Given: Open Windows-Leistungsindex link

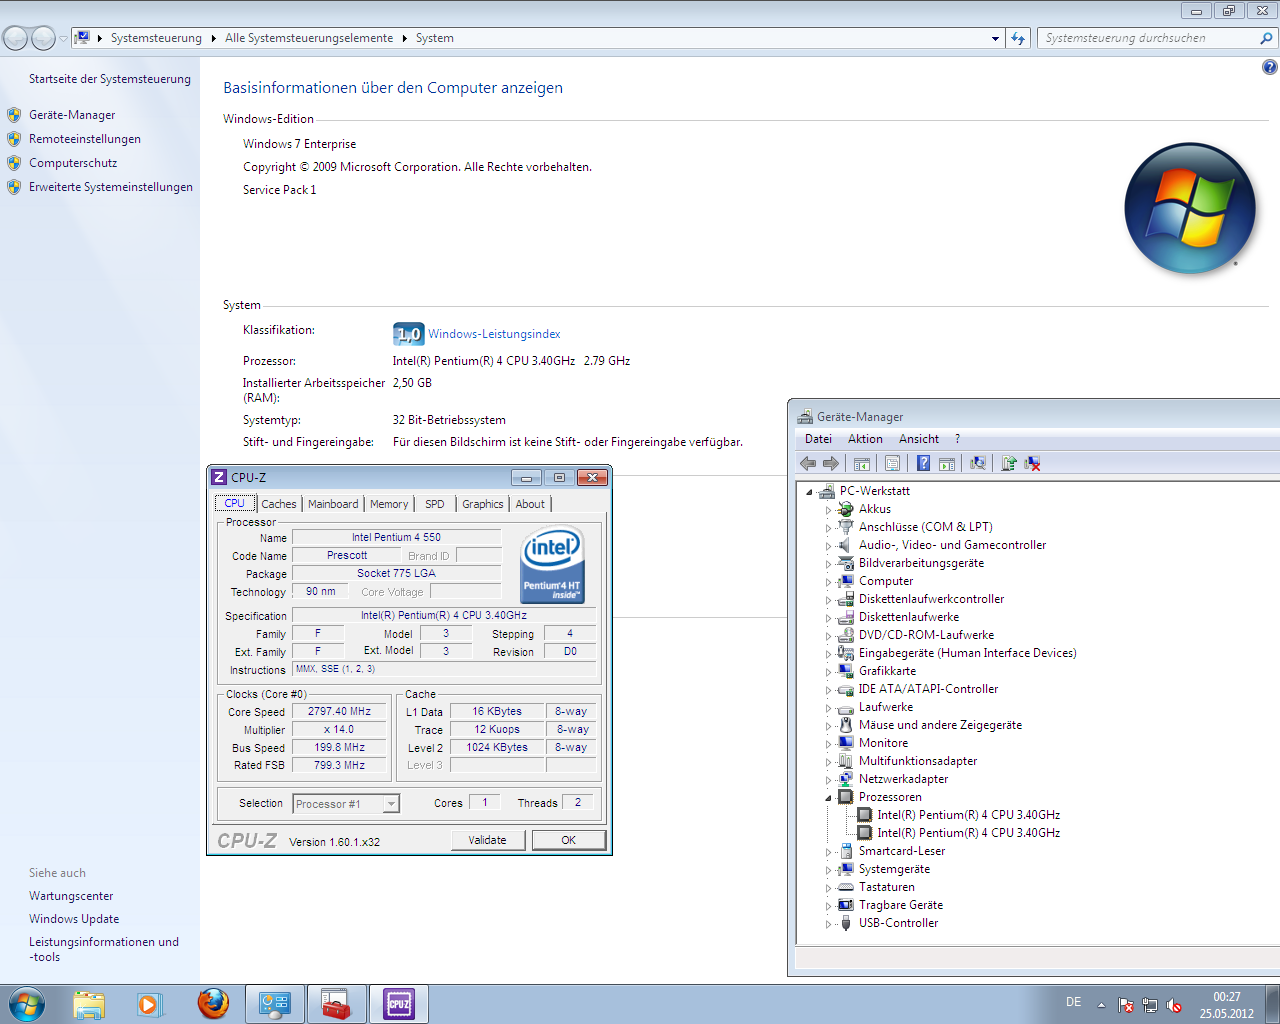Looking at the screenshot, I should coord(494,334).
